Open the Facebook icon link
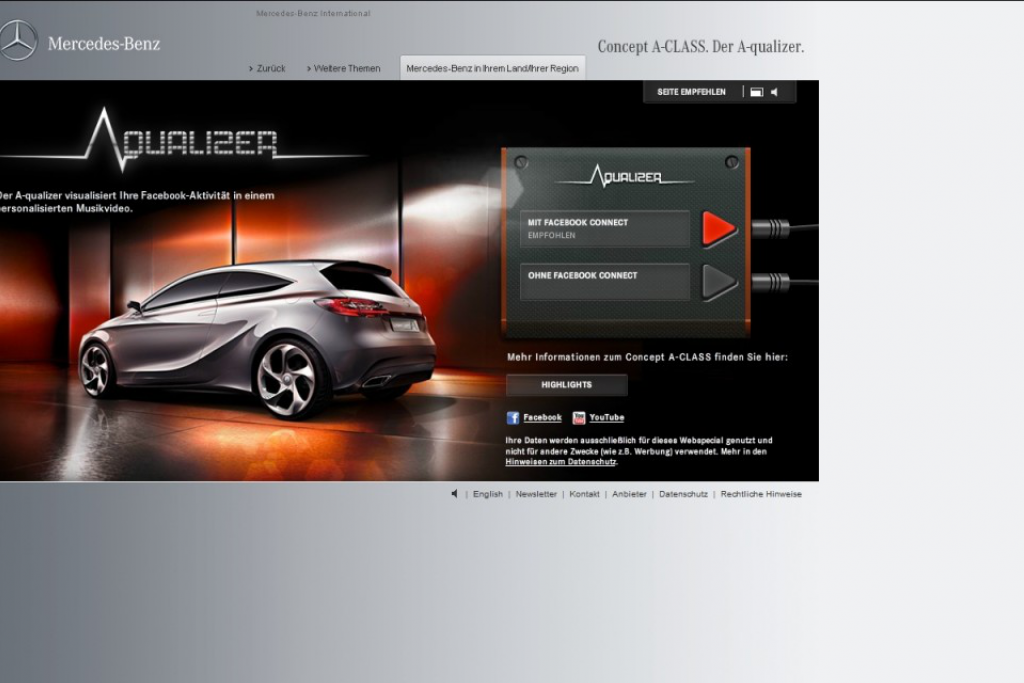 (x=513, y=418)
